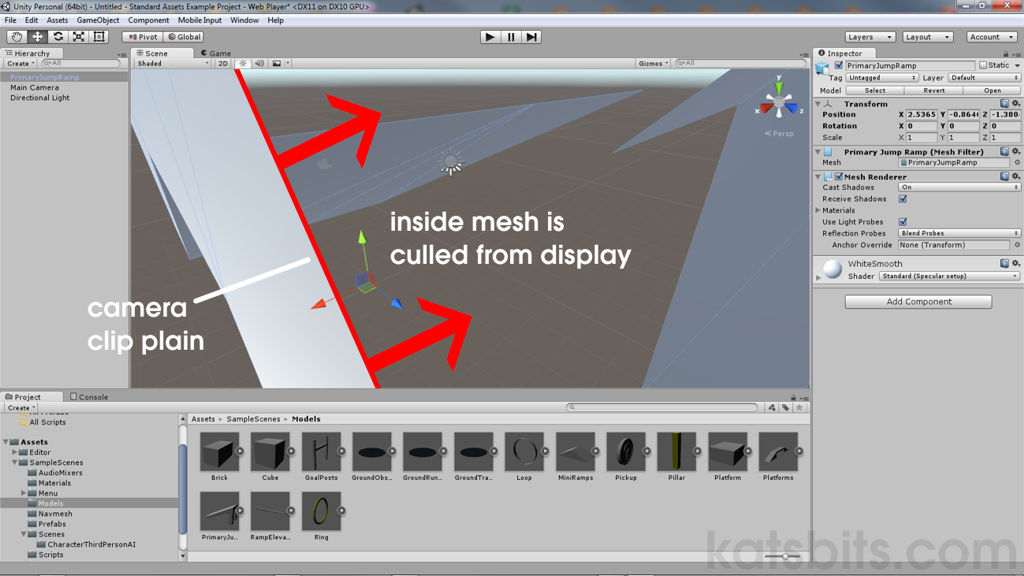
Task: Open the Layout dropdown
Action: click(x=928, y=37)
